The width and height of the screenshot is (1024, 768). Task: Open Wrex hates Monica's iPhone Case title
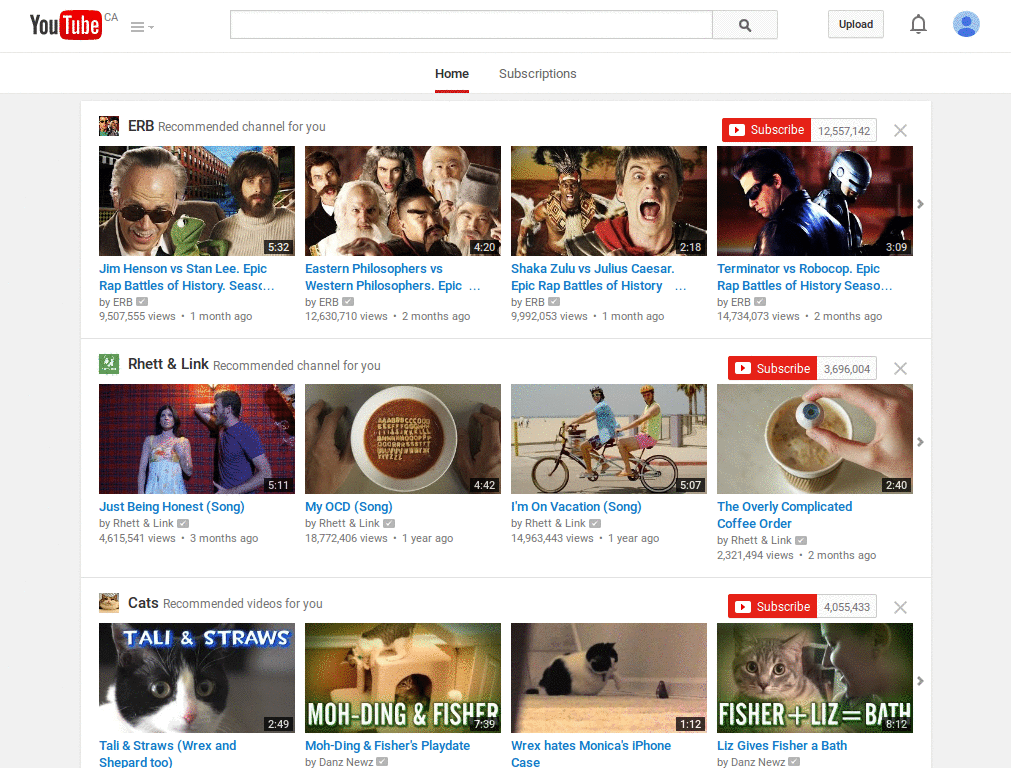(591, 754)
